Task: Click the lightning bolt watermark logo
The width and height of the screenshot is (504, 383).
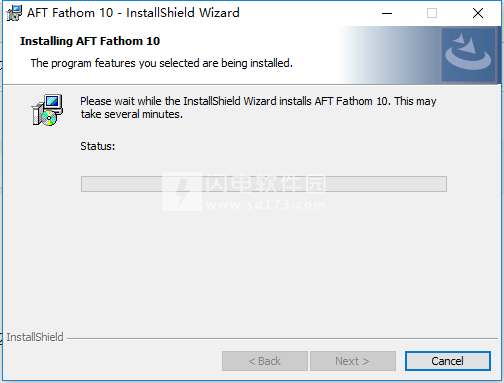Action: [182, 191]
